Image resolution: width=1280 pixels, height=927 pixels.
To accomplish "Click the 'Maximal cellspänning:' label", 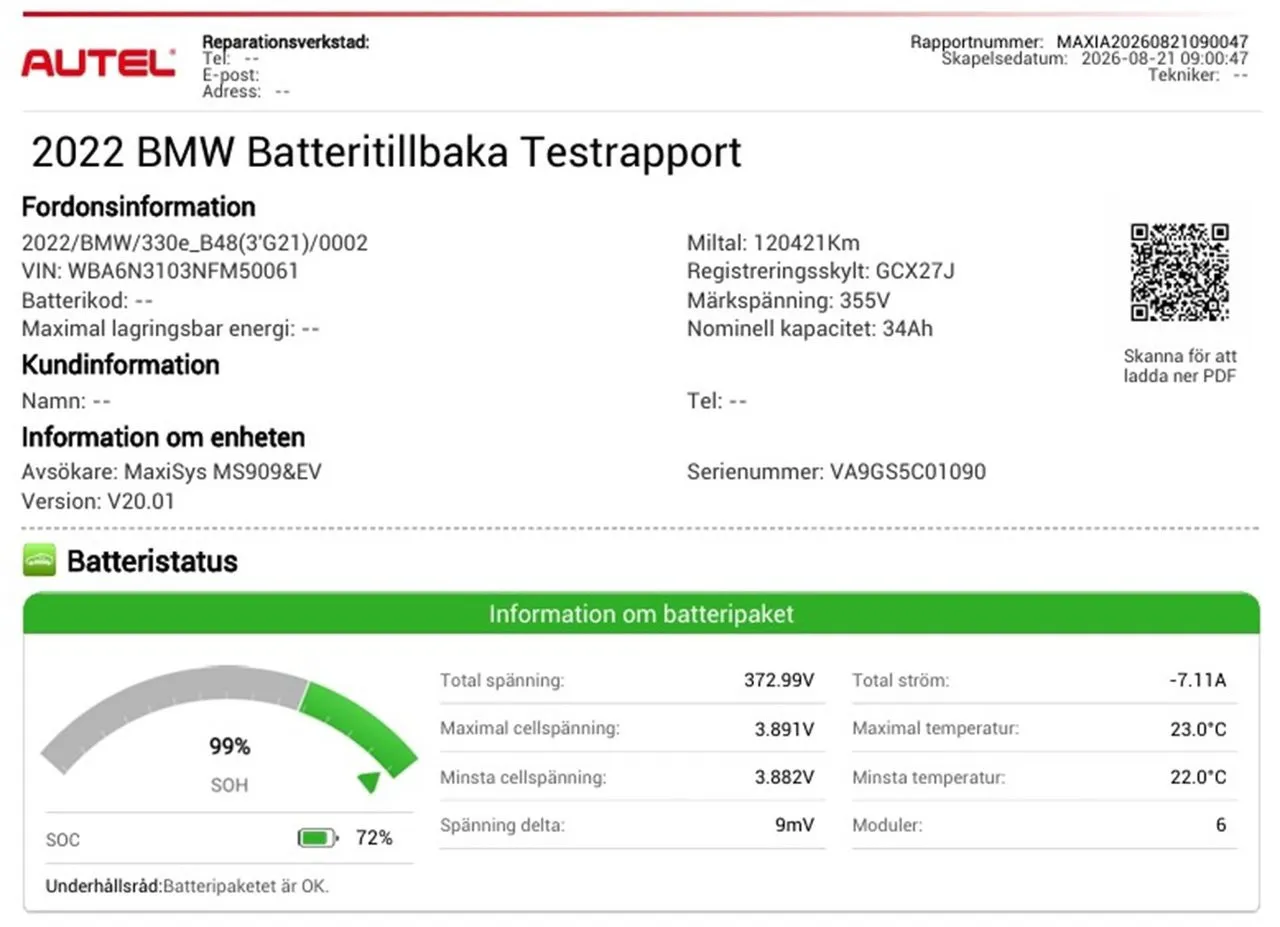I will tap(530, 728).
